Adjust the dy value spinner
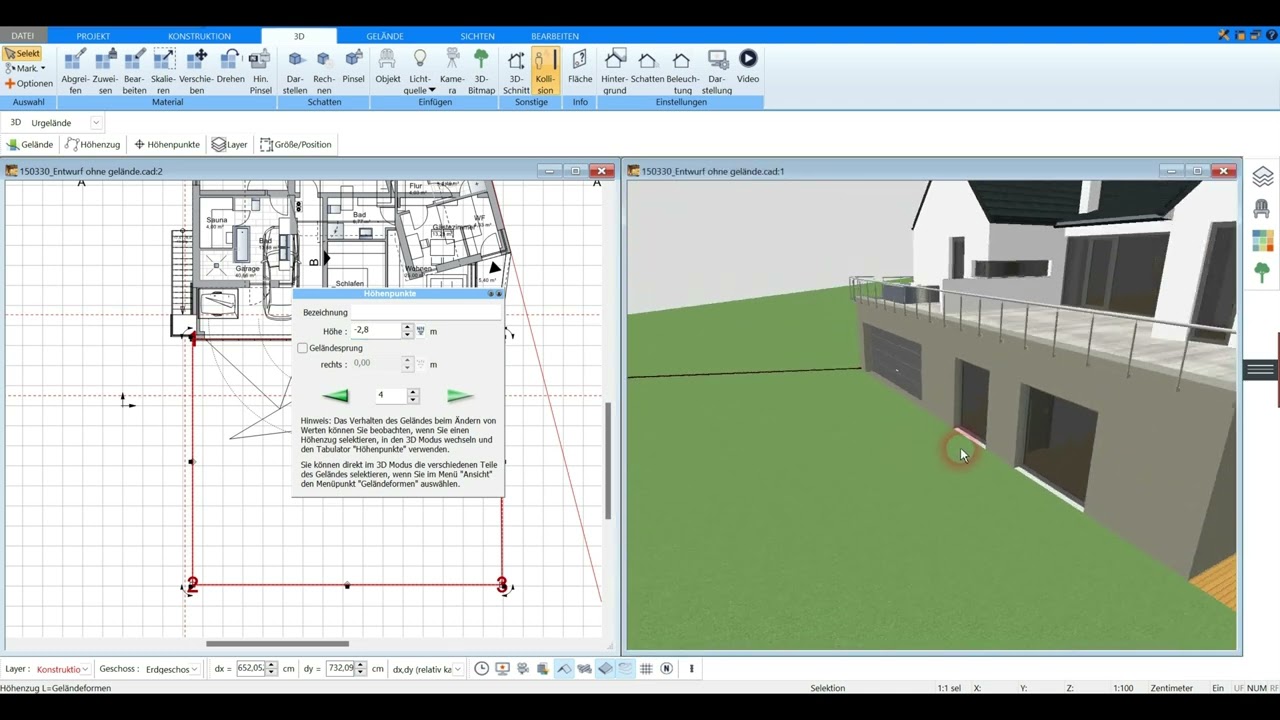 pos(361,668)
